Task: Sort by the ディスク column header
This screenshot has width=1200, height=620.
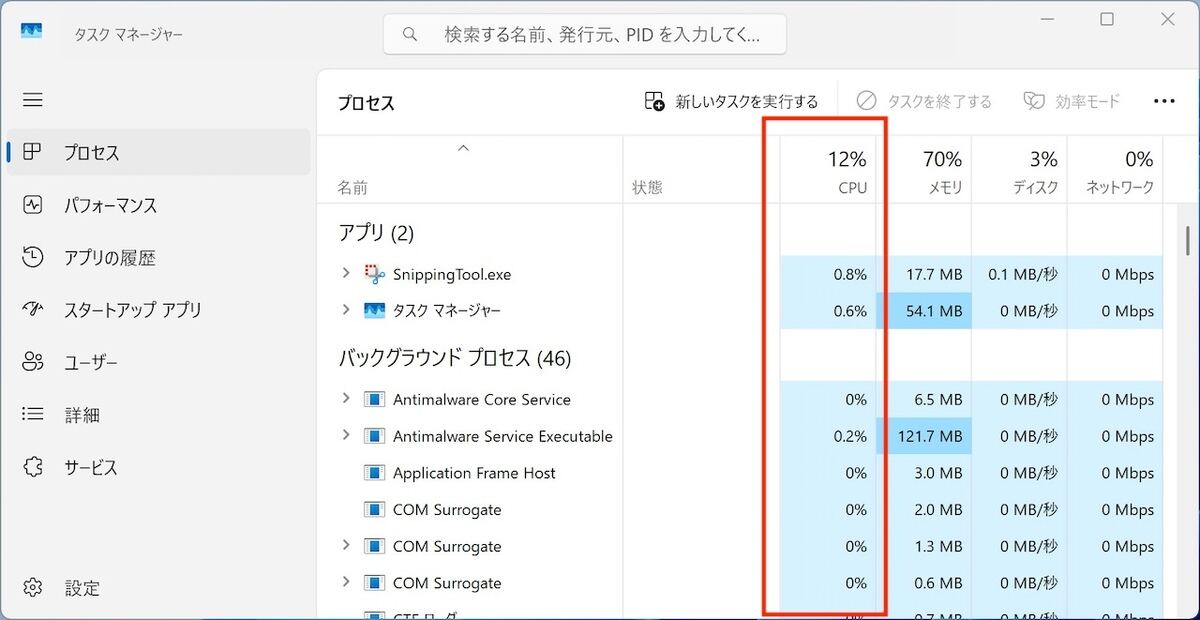Action: click(x=1019, y=170)
